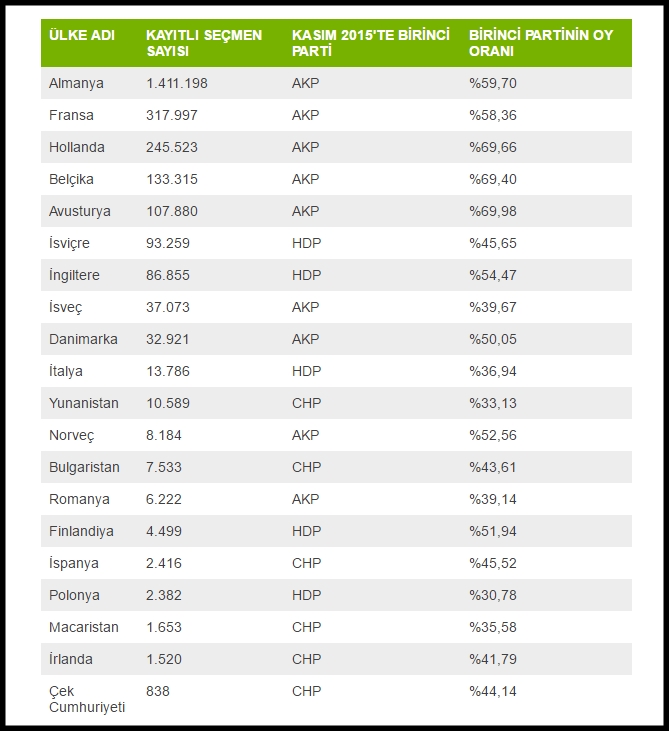Click the Danimarka country cell
The height and width of the screenshot is (731, 669).
tap(83, 339)
